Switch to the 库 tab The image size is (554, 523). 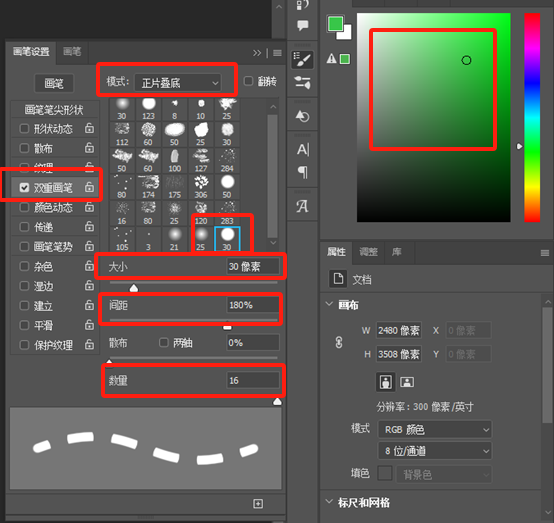pyautogui.click(x=396, y=252)
